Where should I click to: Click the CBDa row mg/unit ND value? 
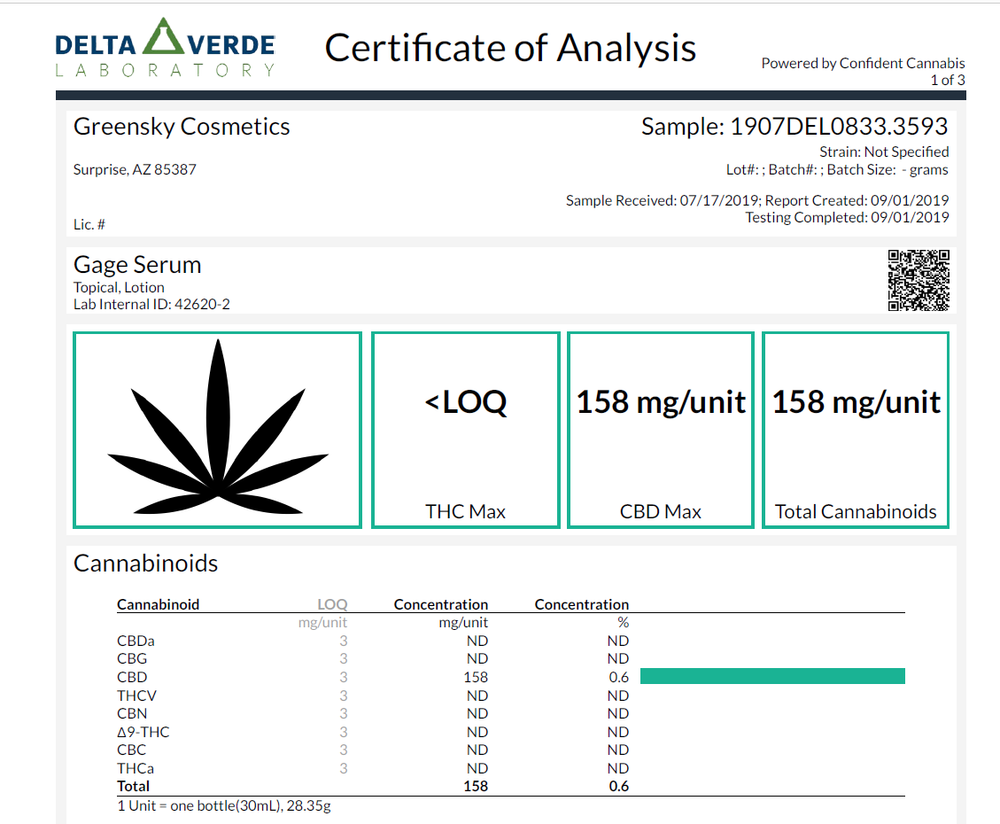pos(478,641)
